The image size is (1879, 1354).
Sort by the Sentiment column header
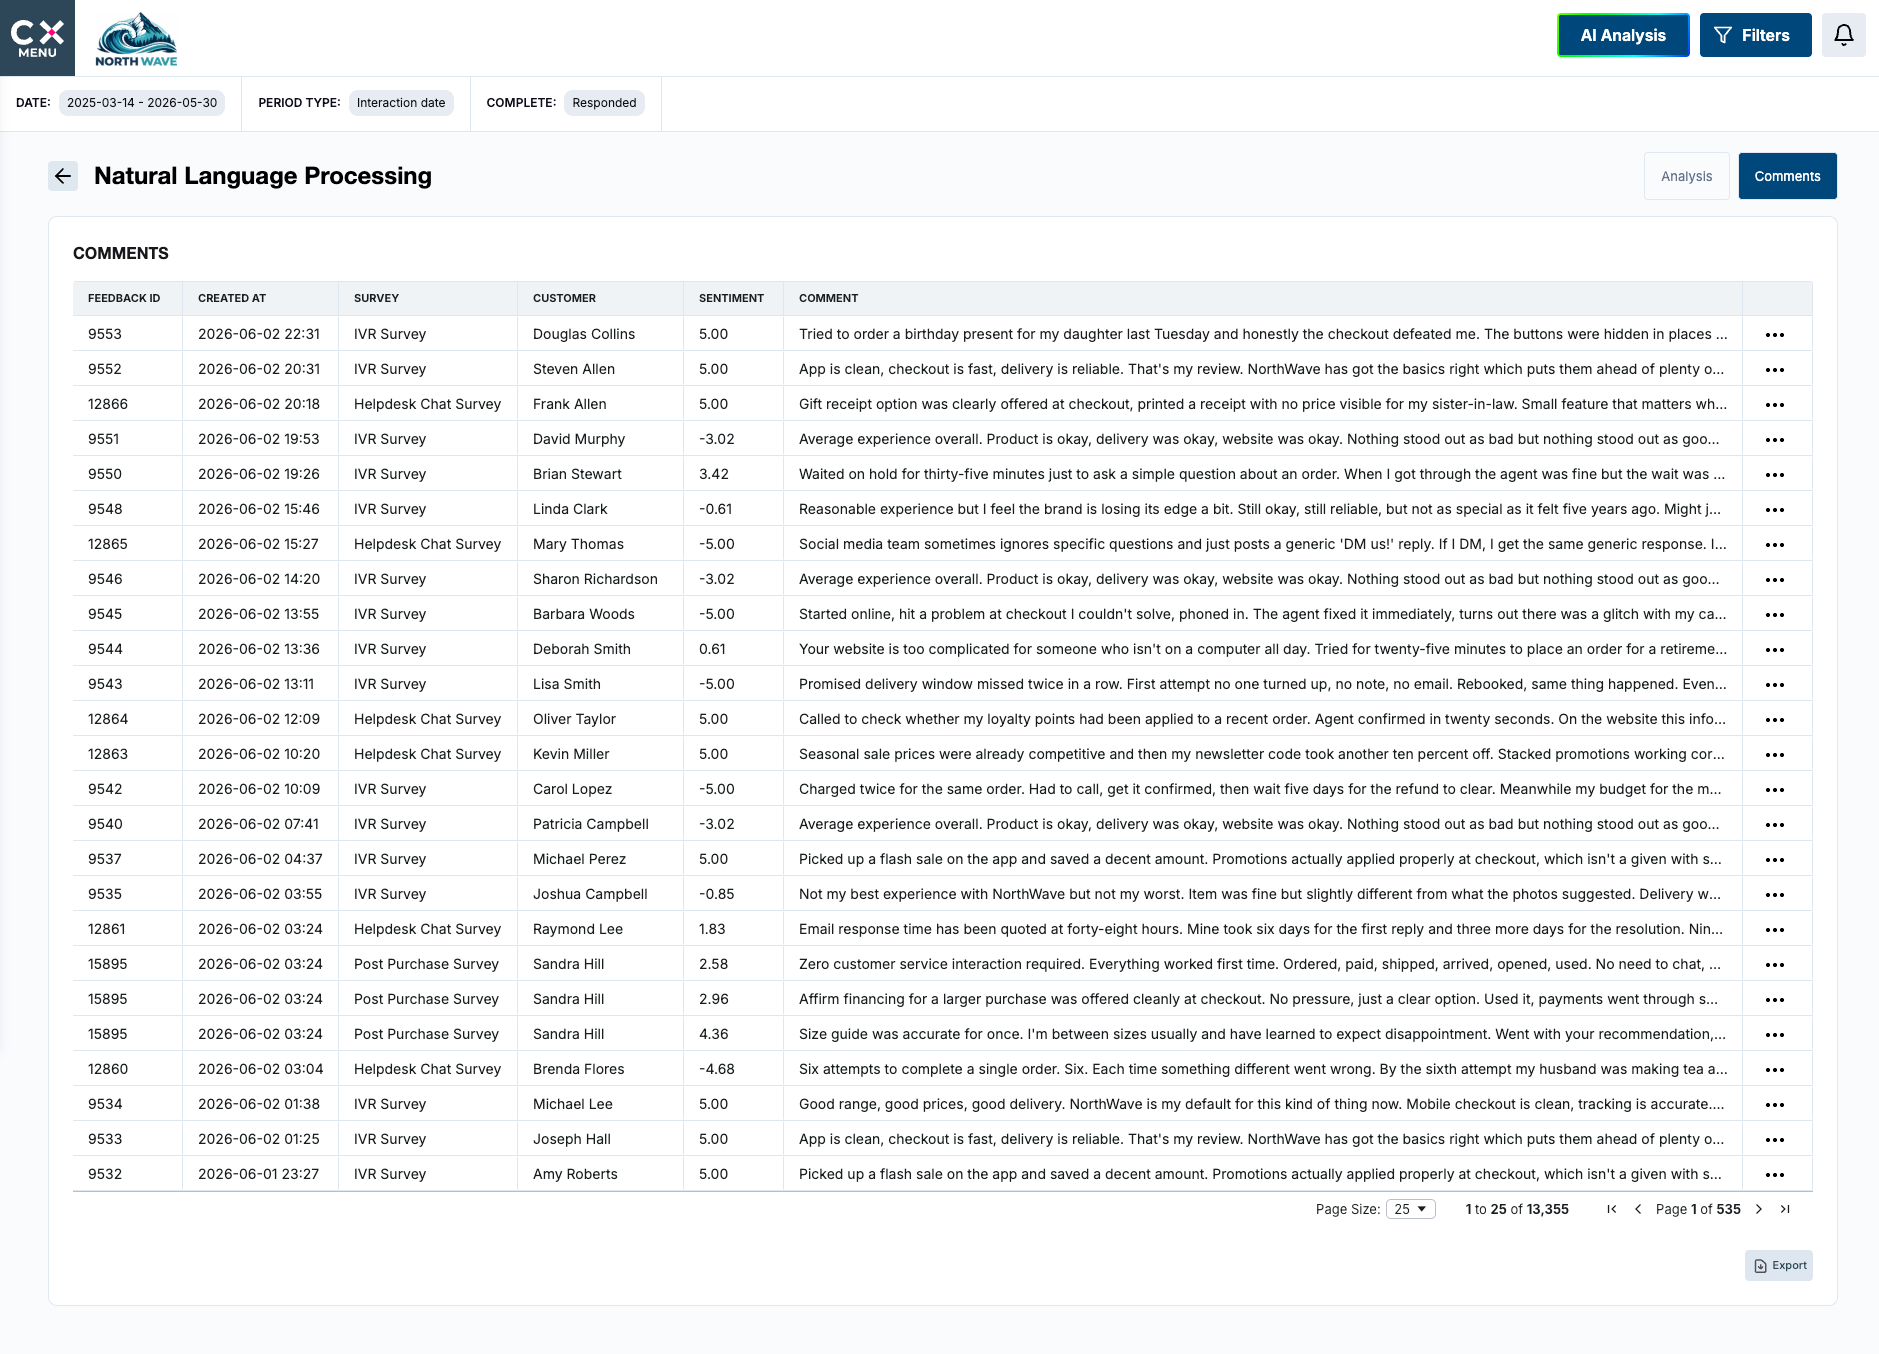click(731, 298)
